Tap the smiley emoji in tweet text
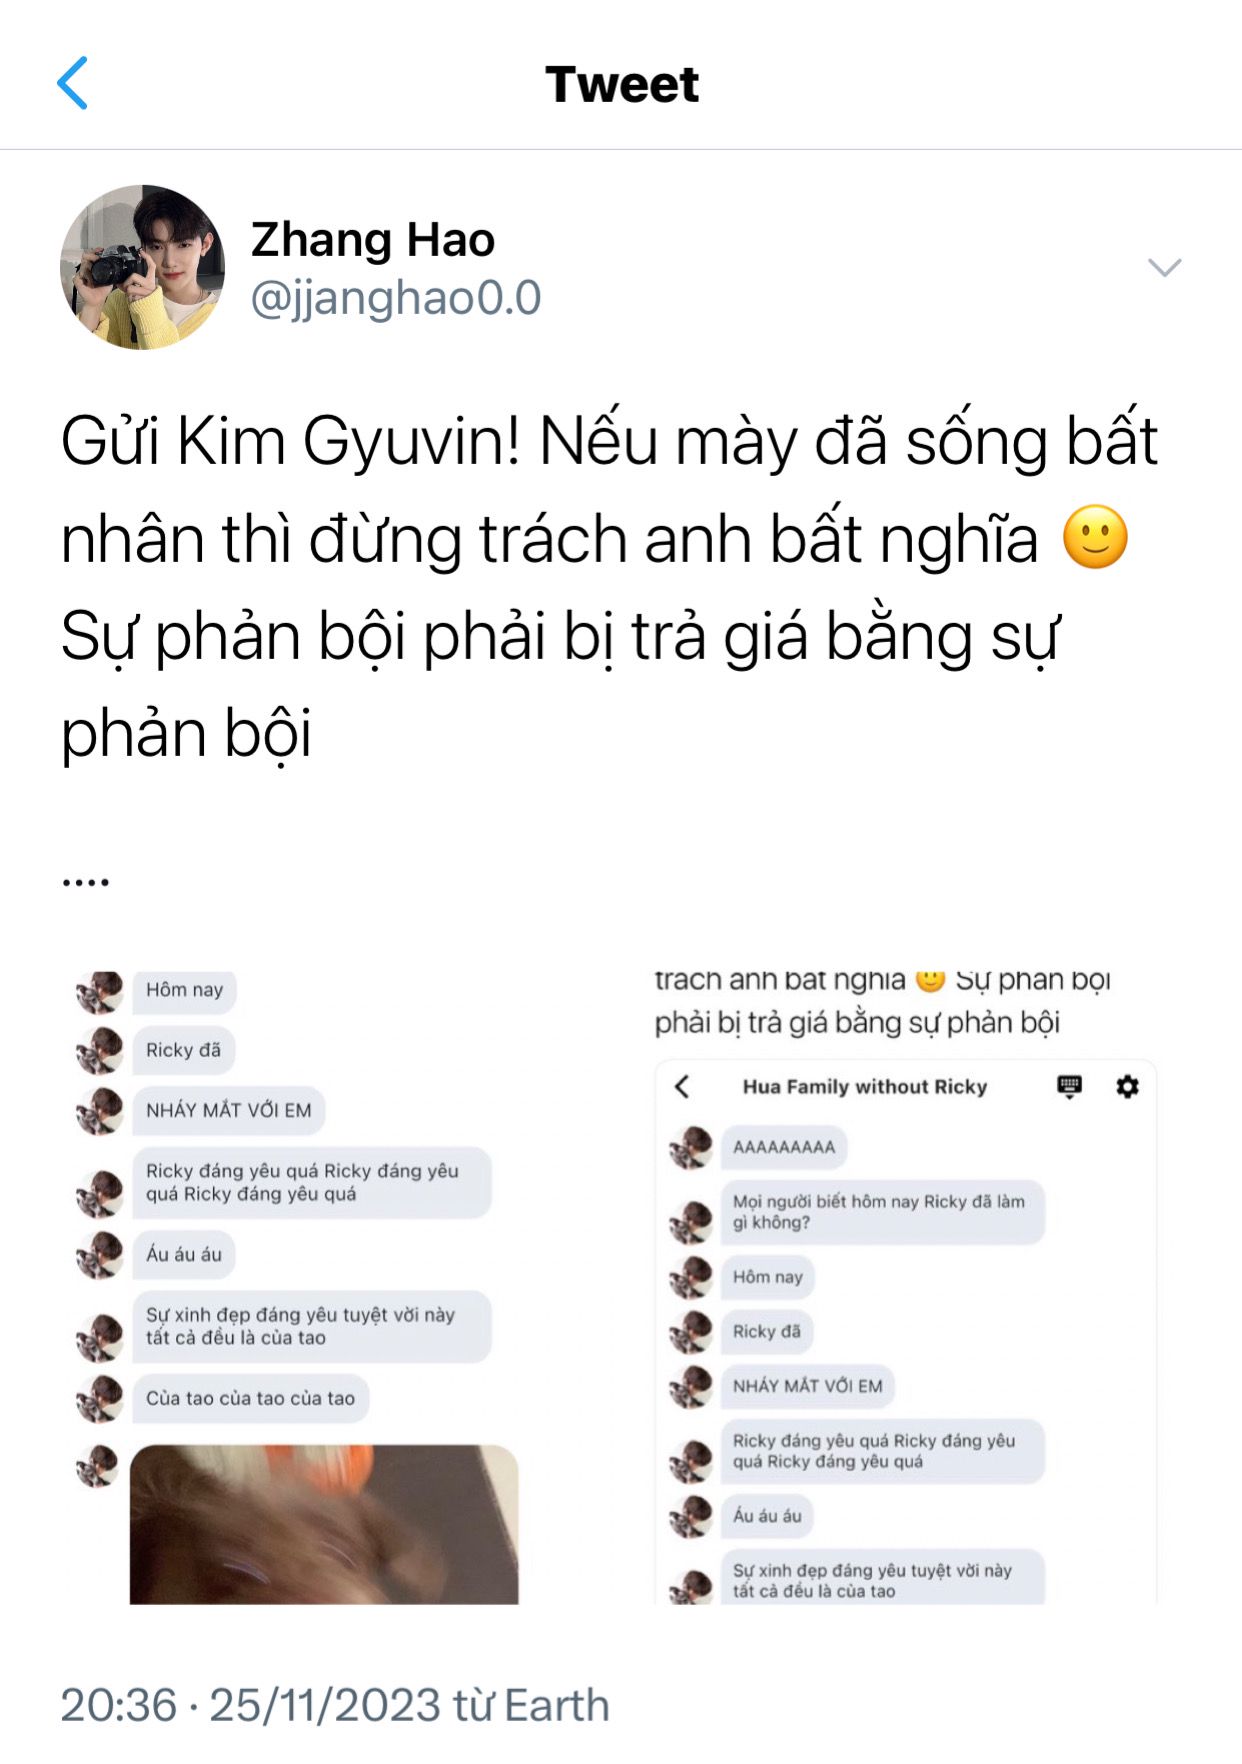Screen dimensions: 1242x1764 pos(1095,537)
